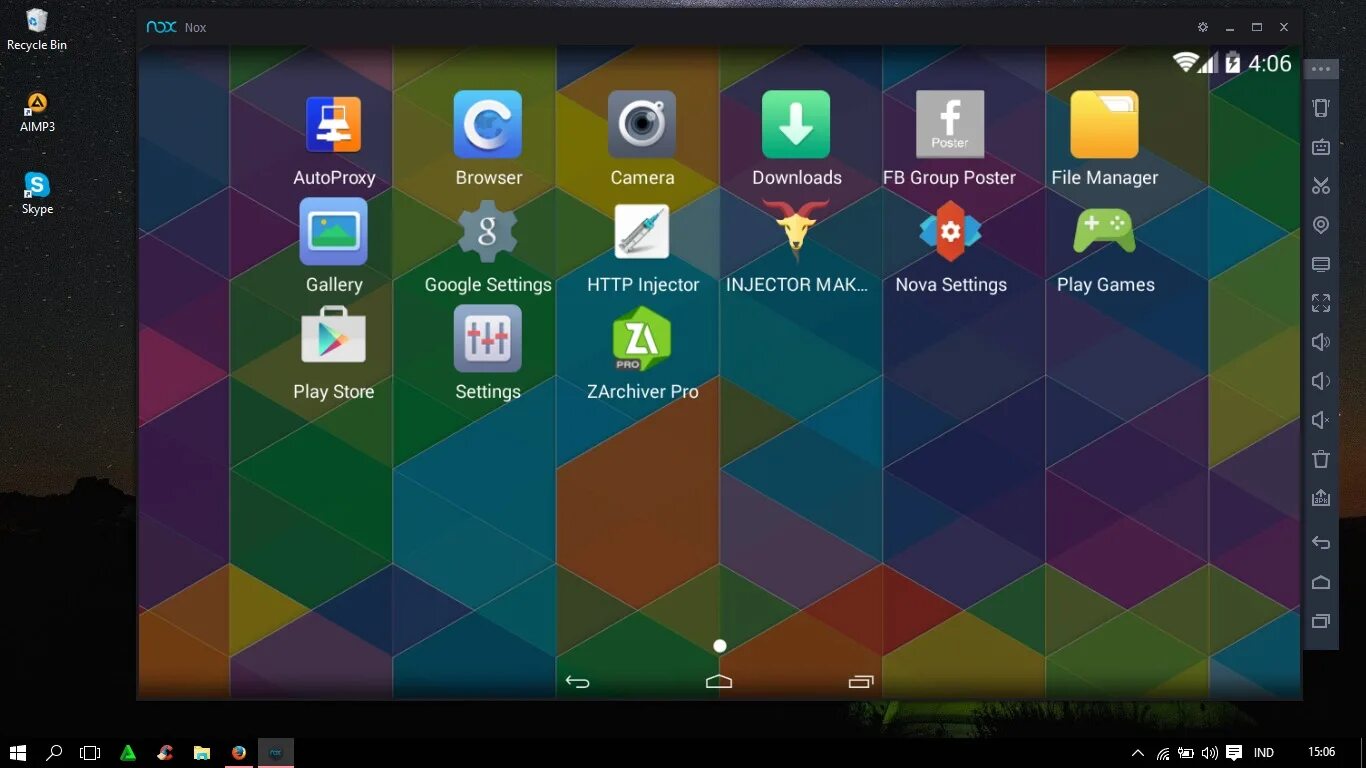This screenshot has height=768, width=1366.
Task: Open the Windows Start menu
Action: (x=18, y=752)
